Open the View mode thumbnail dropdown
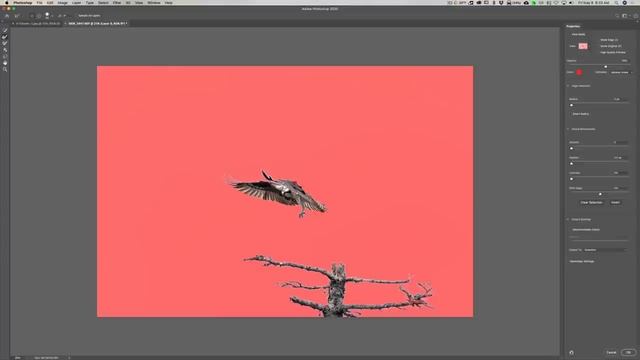The height and width of the screenshot is (360, 640). pyautogui.click(x=583, y=46)
